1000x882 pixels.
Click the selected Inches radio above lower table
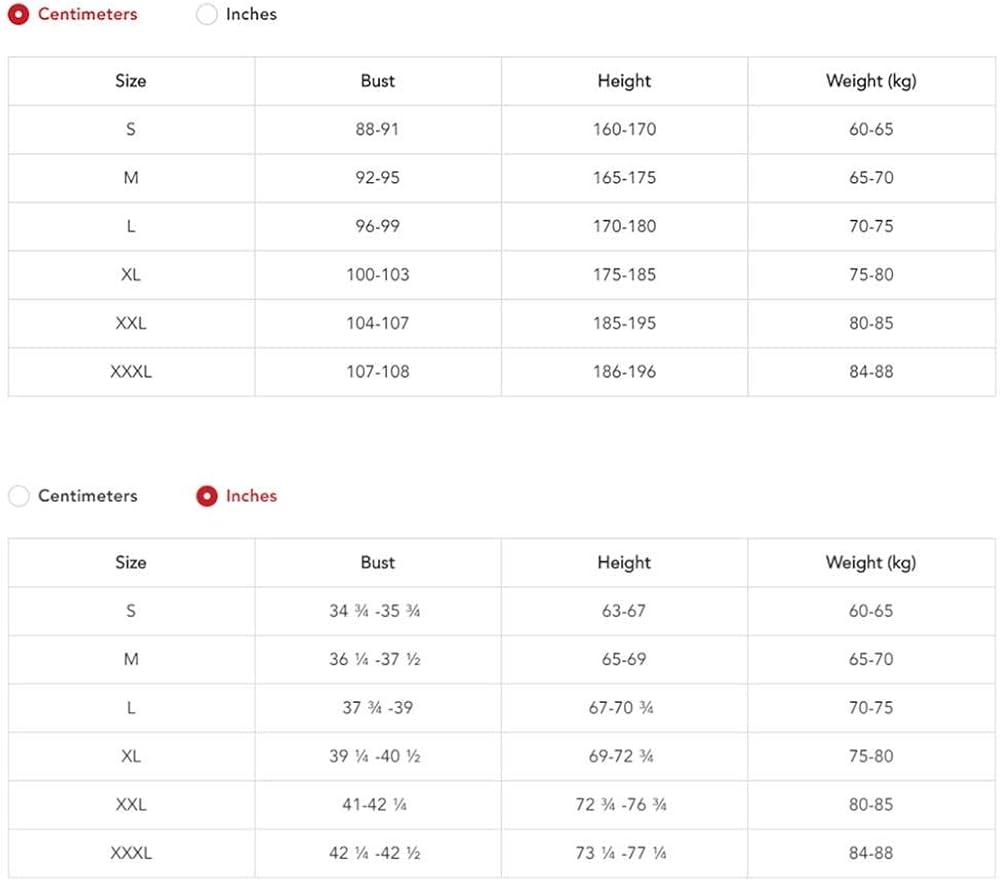pos(207,496)
